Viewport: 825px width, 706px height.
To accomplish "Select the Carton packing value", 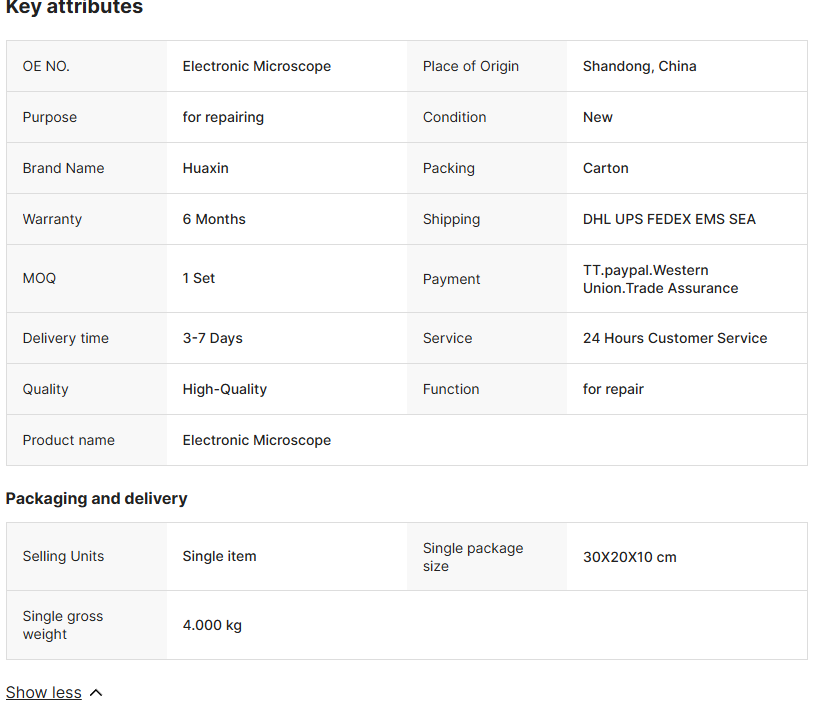I will pos(605,168).
